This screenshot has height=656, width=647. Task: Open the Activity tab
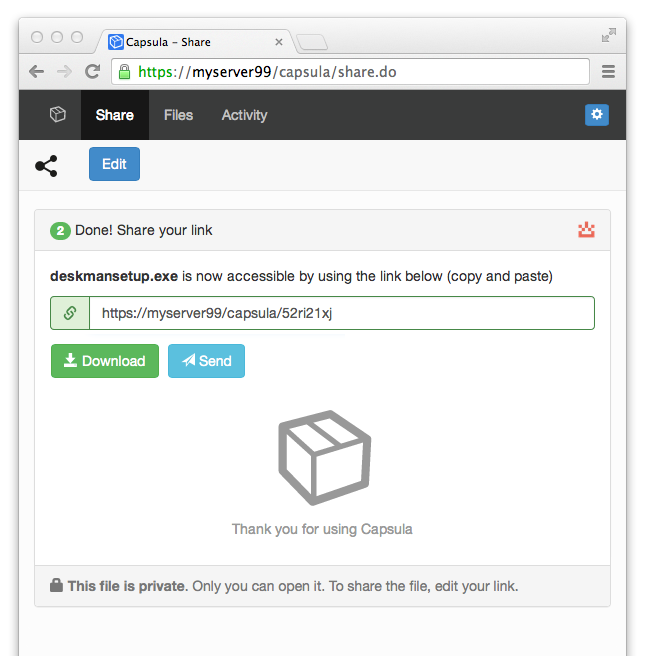tap(244, 115)
